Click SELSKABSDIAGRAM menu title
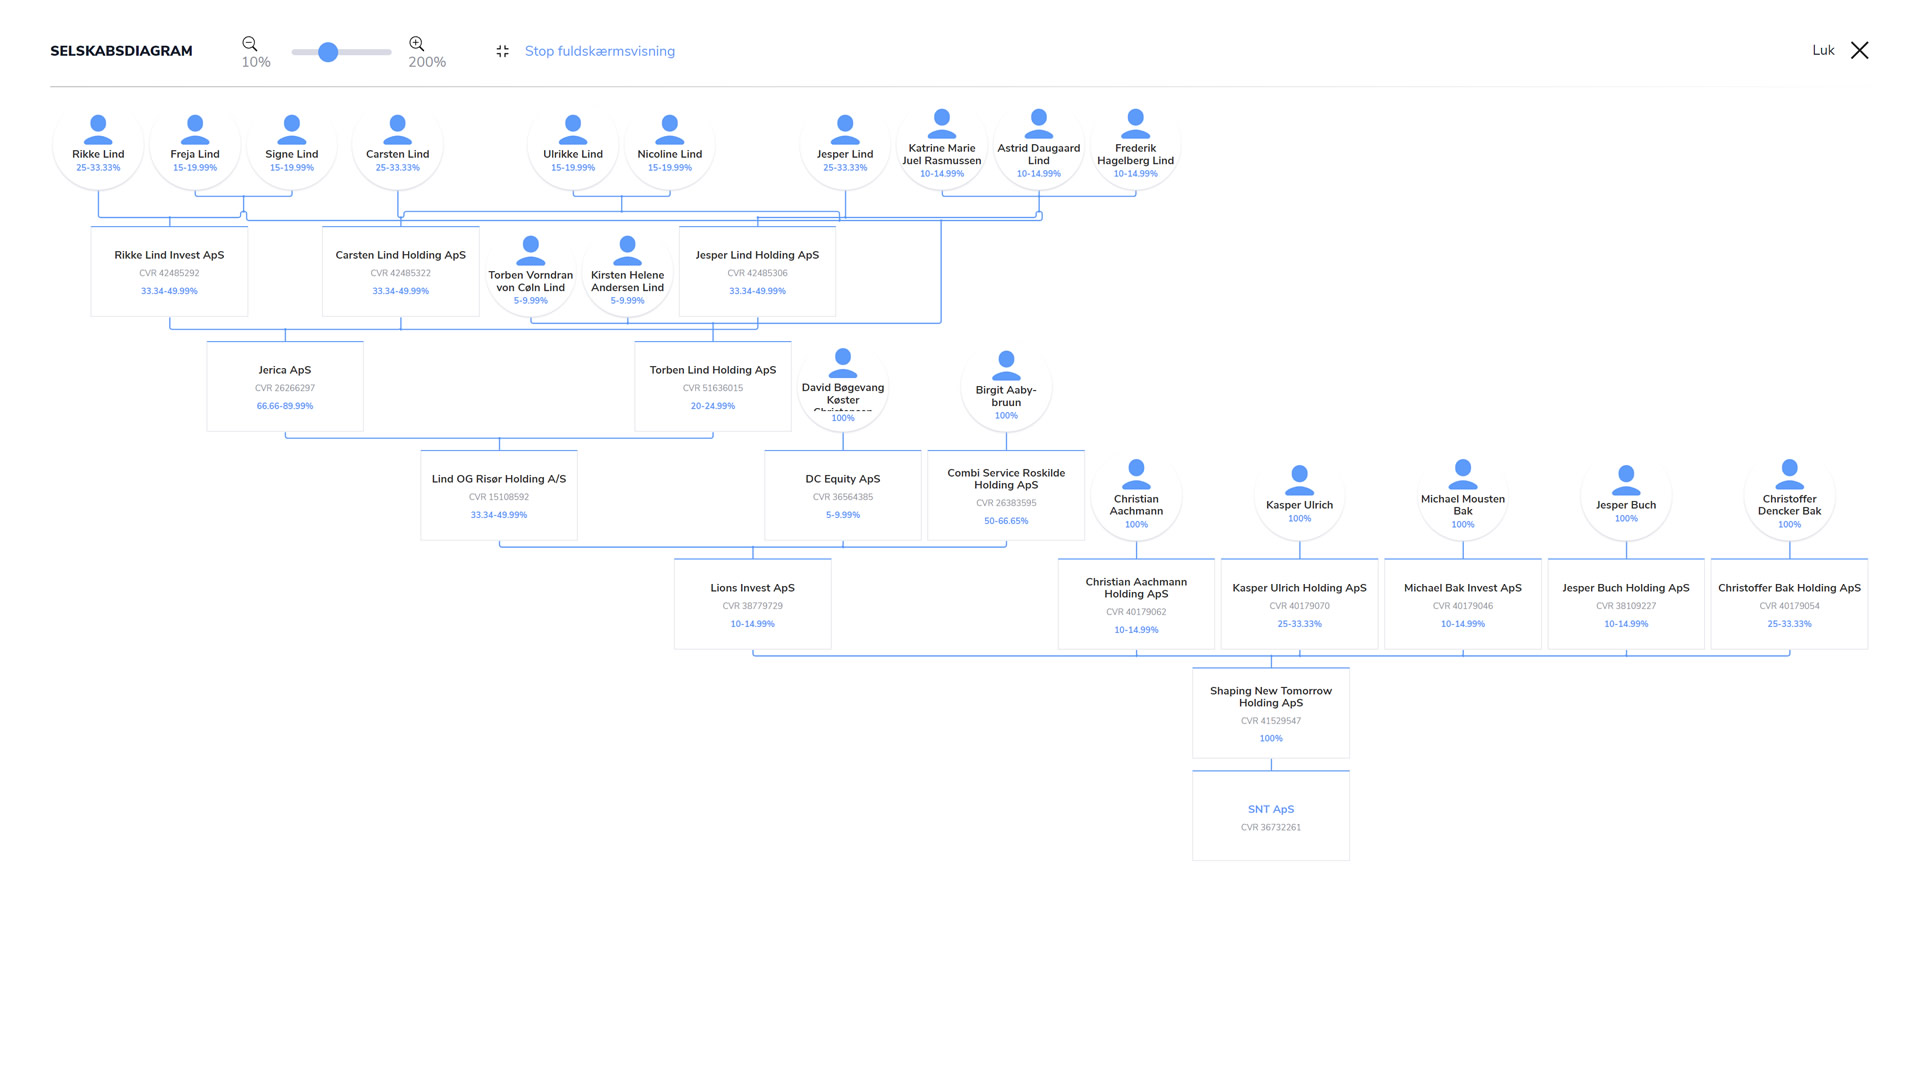 (121, 50)
